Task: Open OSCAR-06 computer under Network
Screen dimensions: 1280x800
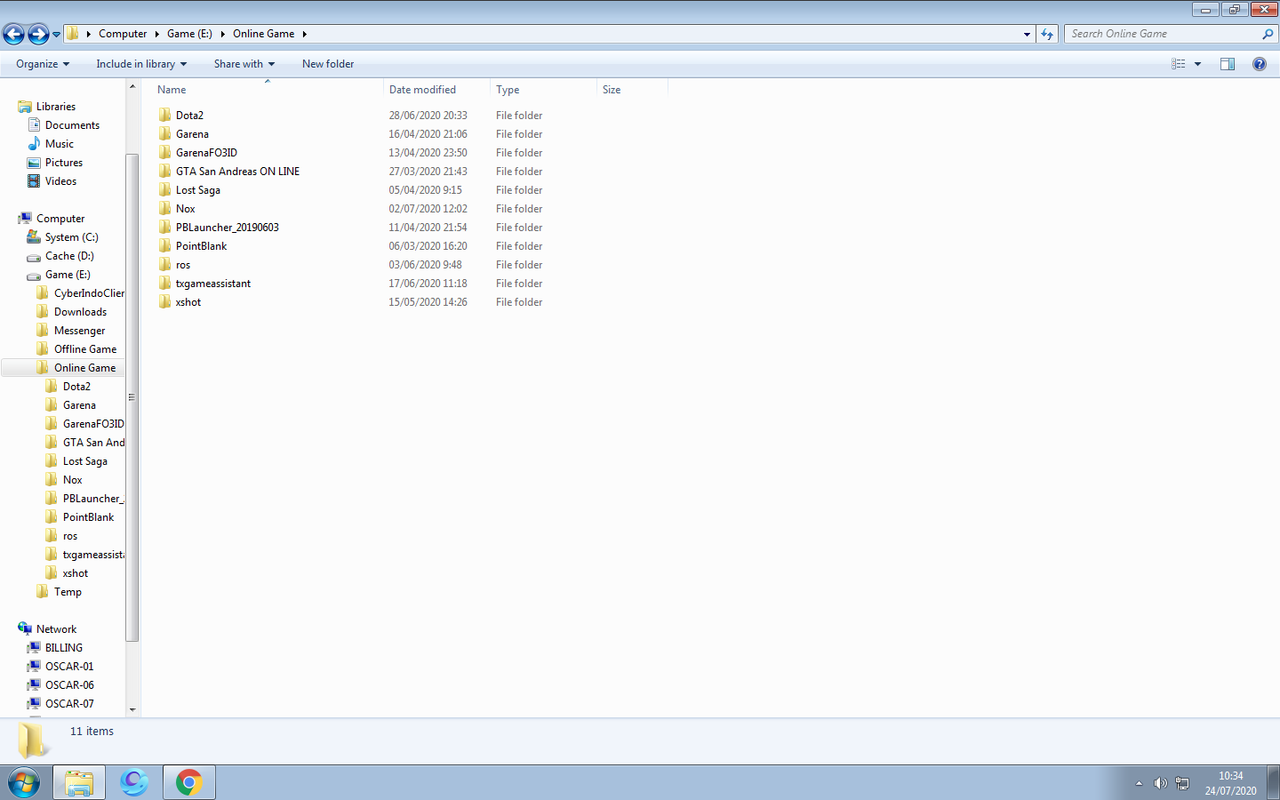Action: (x=70, y=685)
